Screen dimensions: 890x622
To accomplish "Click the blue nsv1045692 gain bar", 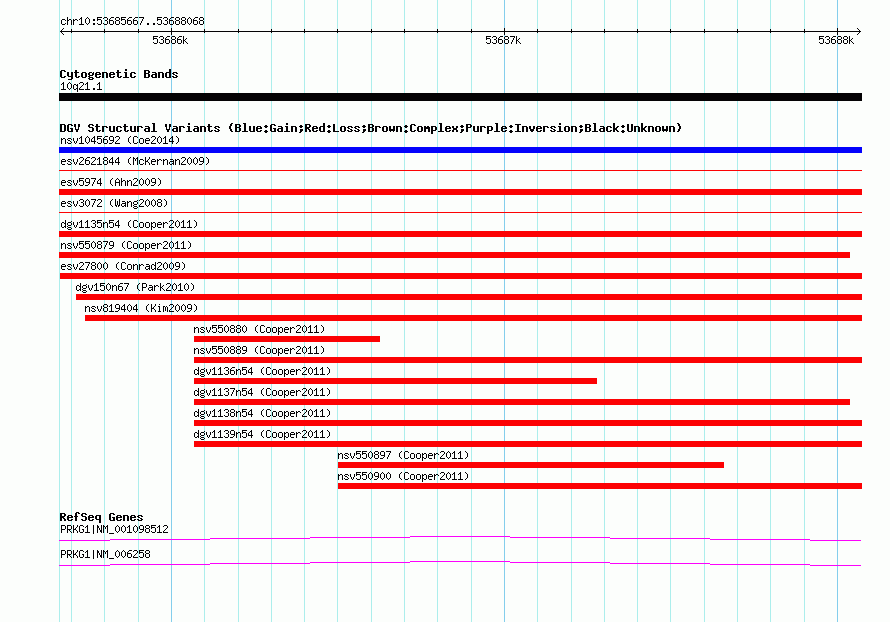I will pyautogui.click(x=460, y=150).
